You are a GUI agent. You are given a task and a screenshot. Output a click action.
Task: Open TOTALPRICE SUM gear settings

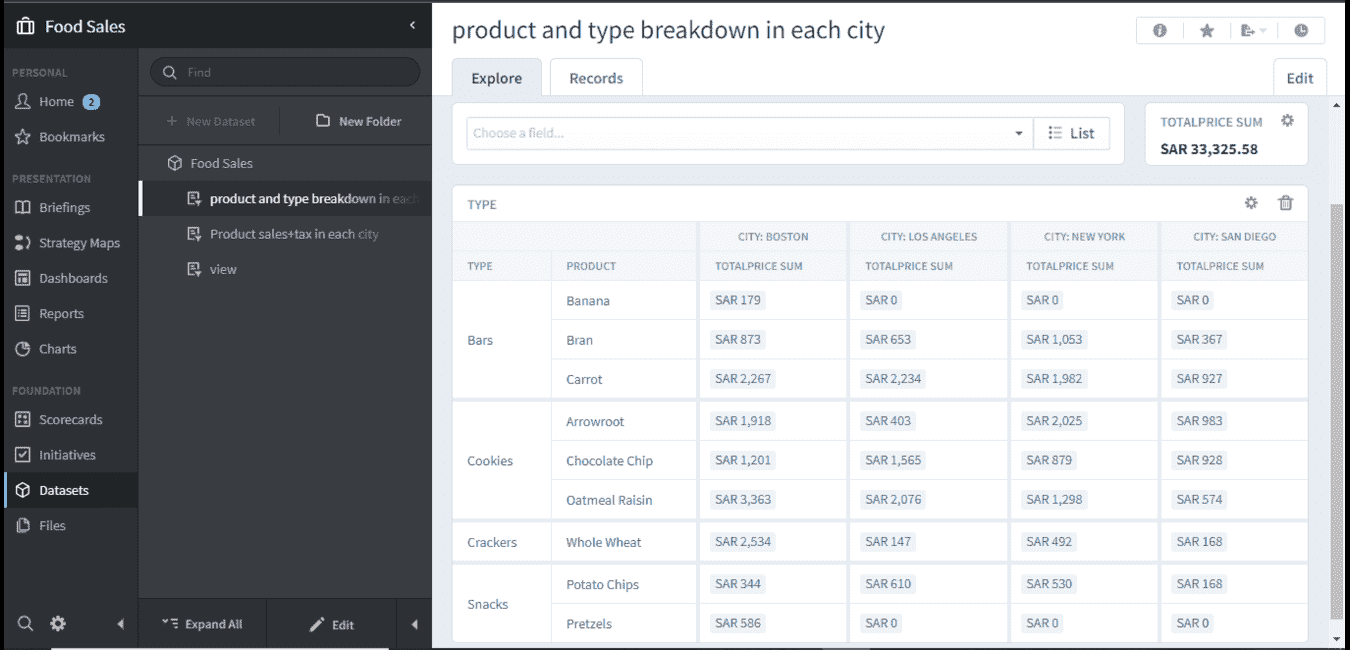pyautogui.click(x=1287, y=120)
